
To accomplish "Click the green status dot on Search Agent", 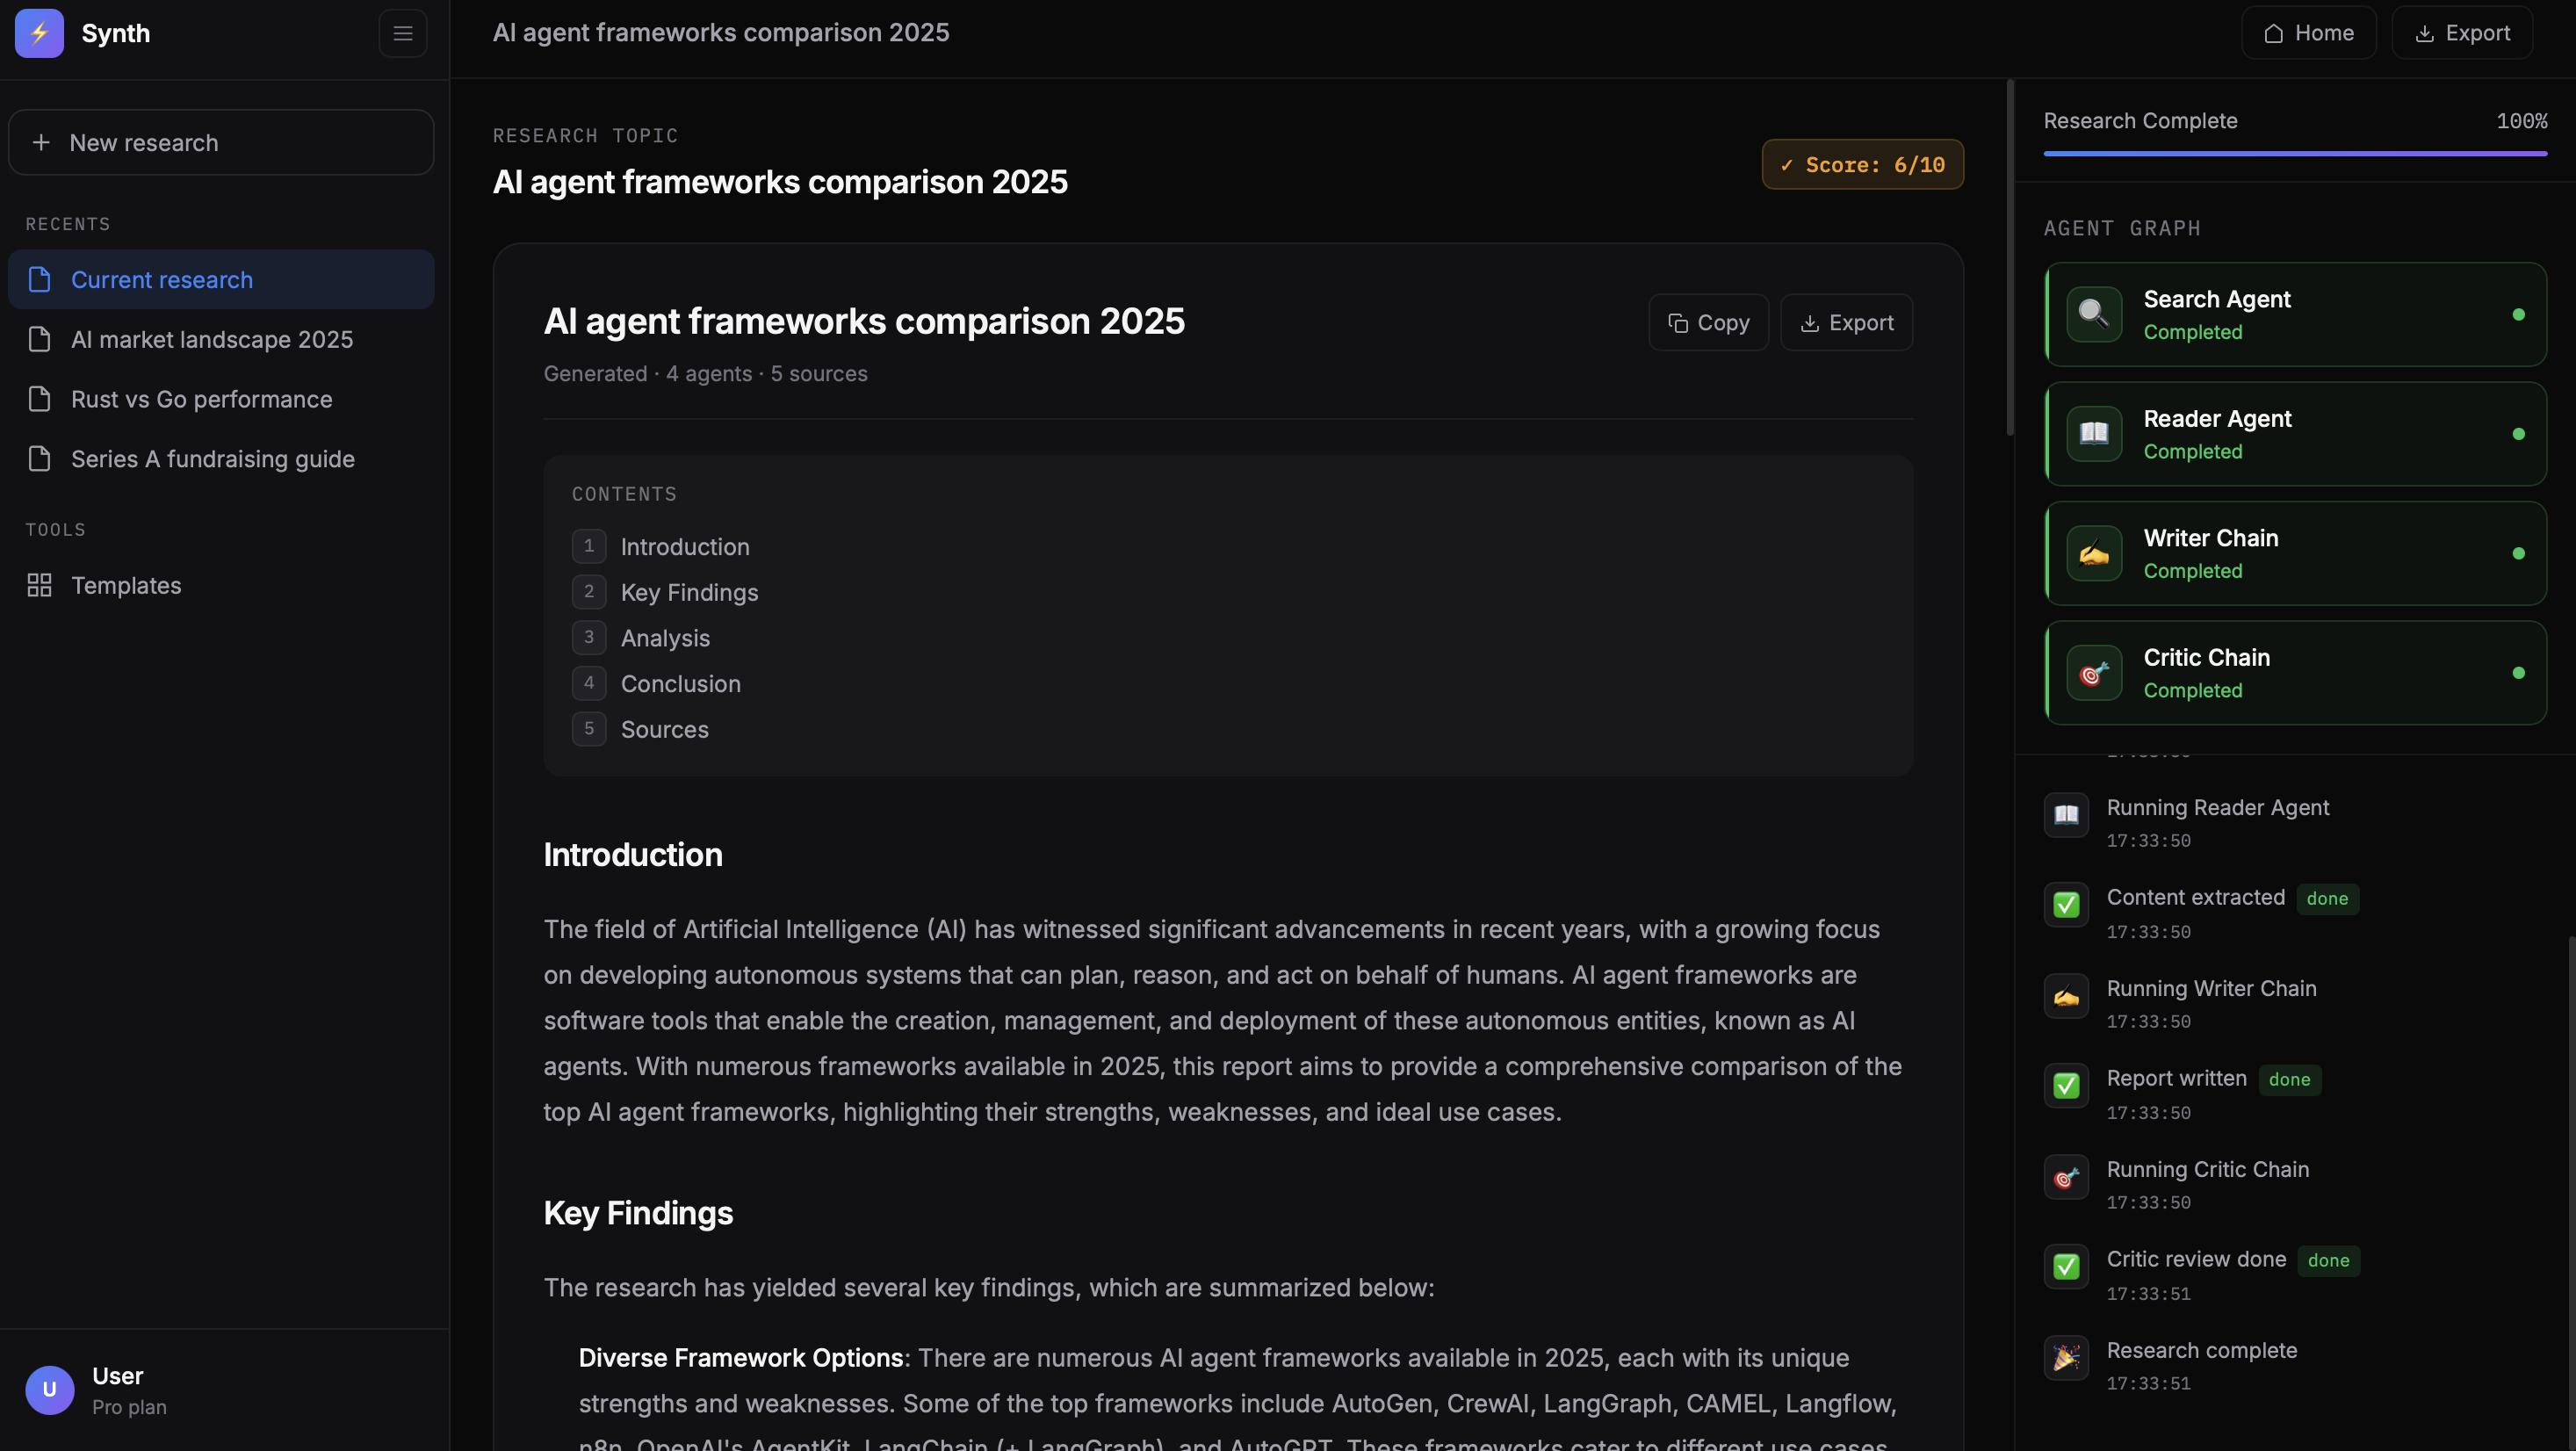I will point(2518,314).
